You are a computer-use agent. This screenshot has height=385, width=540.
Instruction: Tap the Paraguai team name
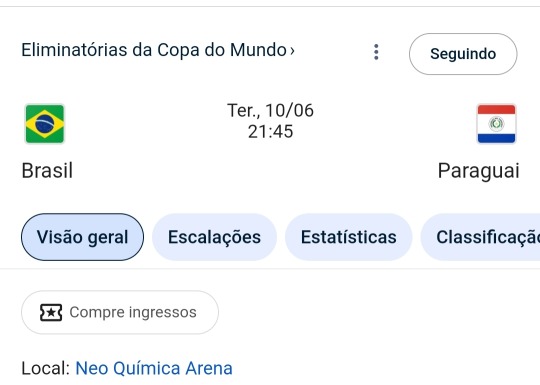[x=478, y=171]
